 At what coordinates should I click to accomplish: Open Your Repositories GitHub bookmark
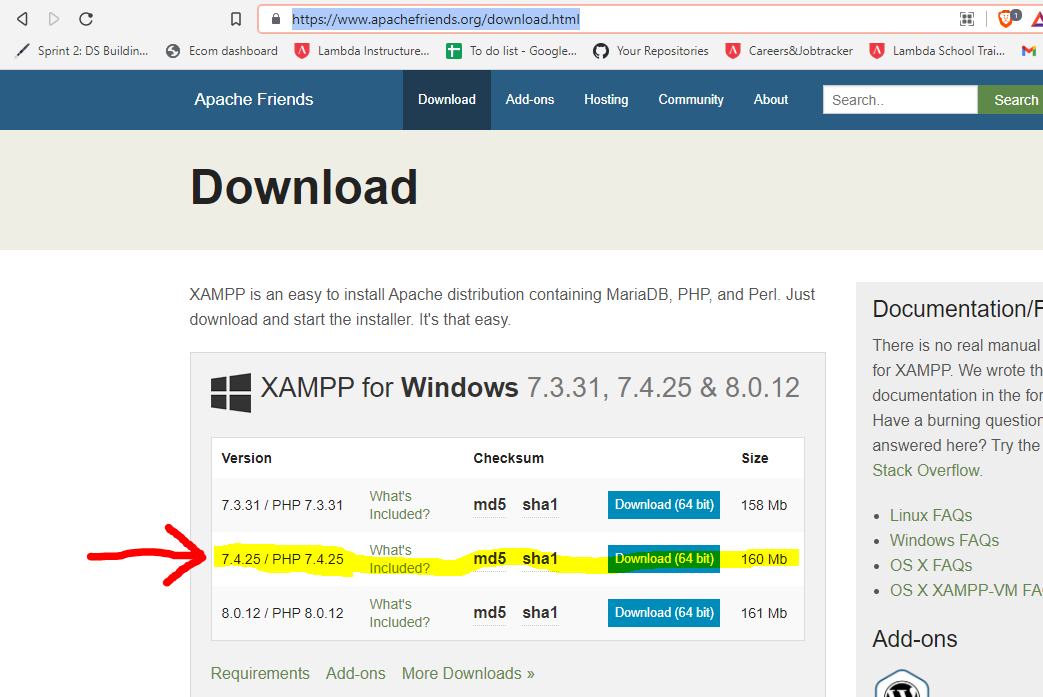(x=651, y=51)
